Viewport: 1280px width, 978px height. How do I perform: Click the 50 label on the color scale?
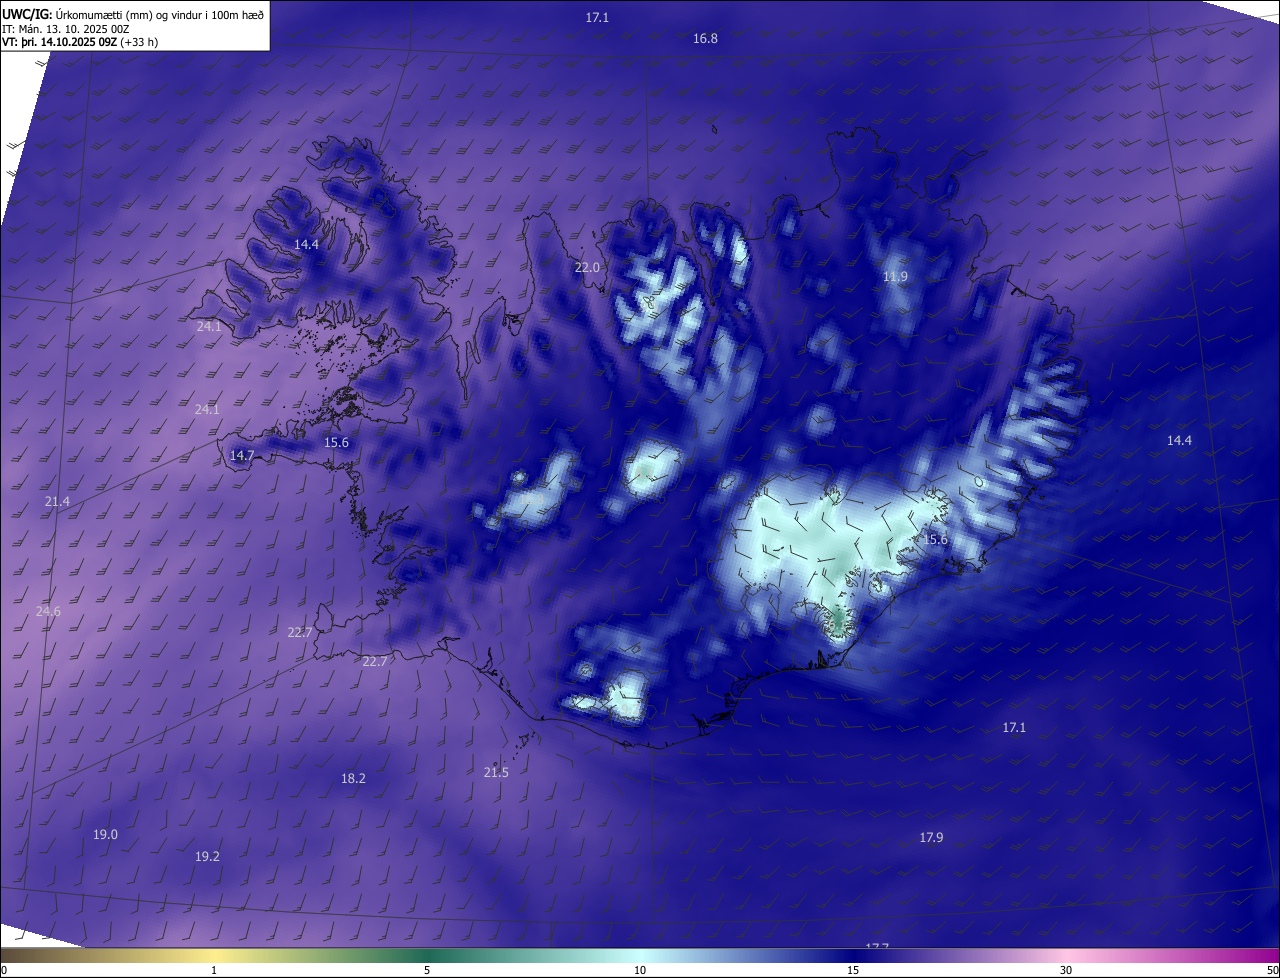(x=1272, y=970)
